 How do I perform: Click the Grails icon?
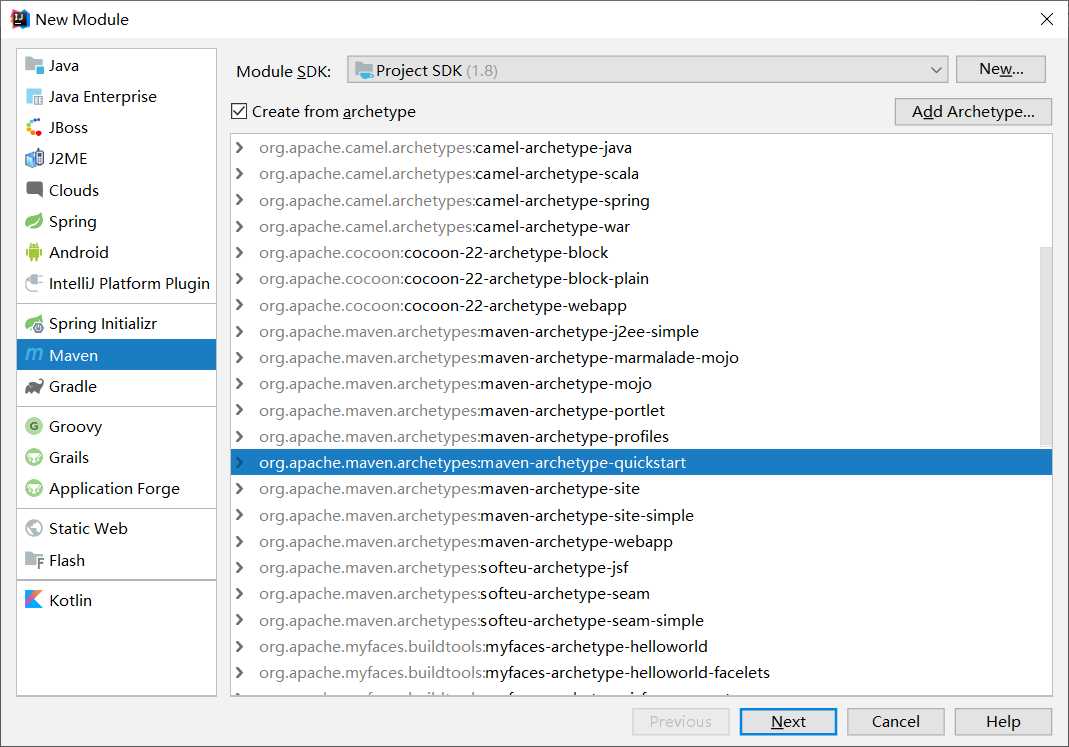(34, 457)
